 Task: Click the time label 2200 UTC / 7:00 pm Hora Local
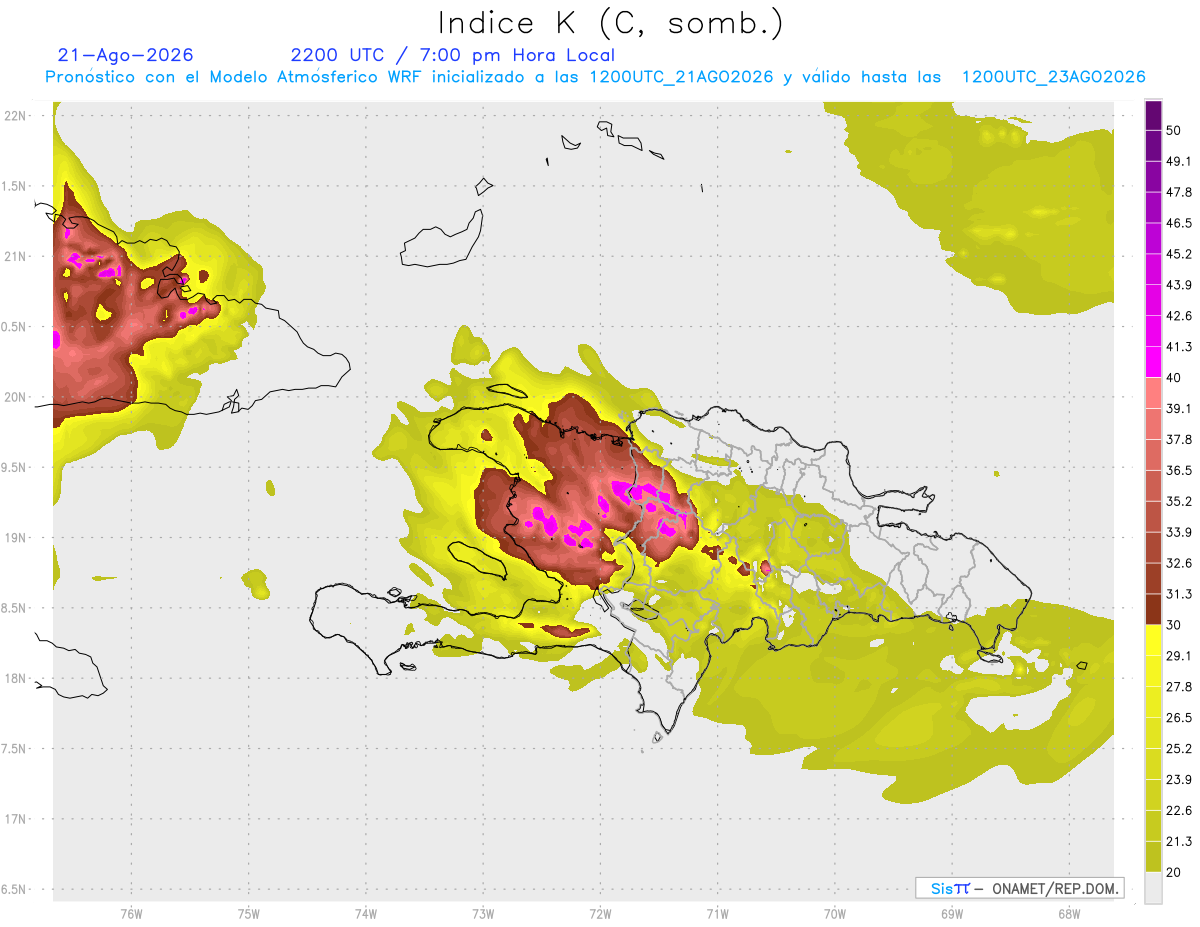tap(452, 55)
